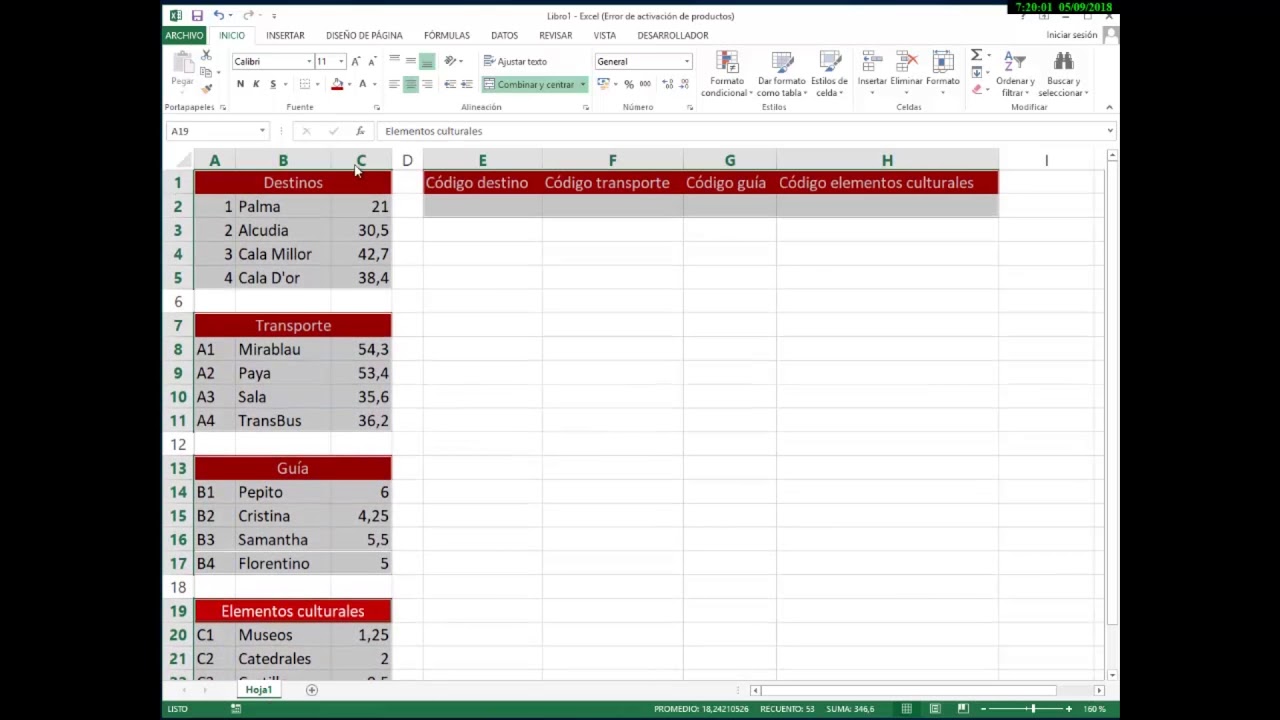
Task: Switch to the DATOS tab
Action: click(504, 35)
